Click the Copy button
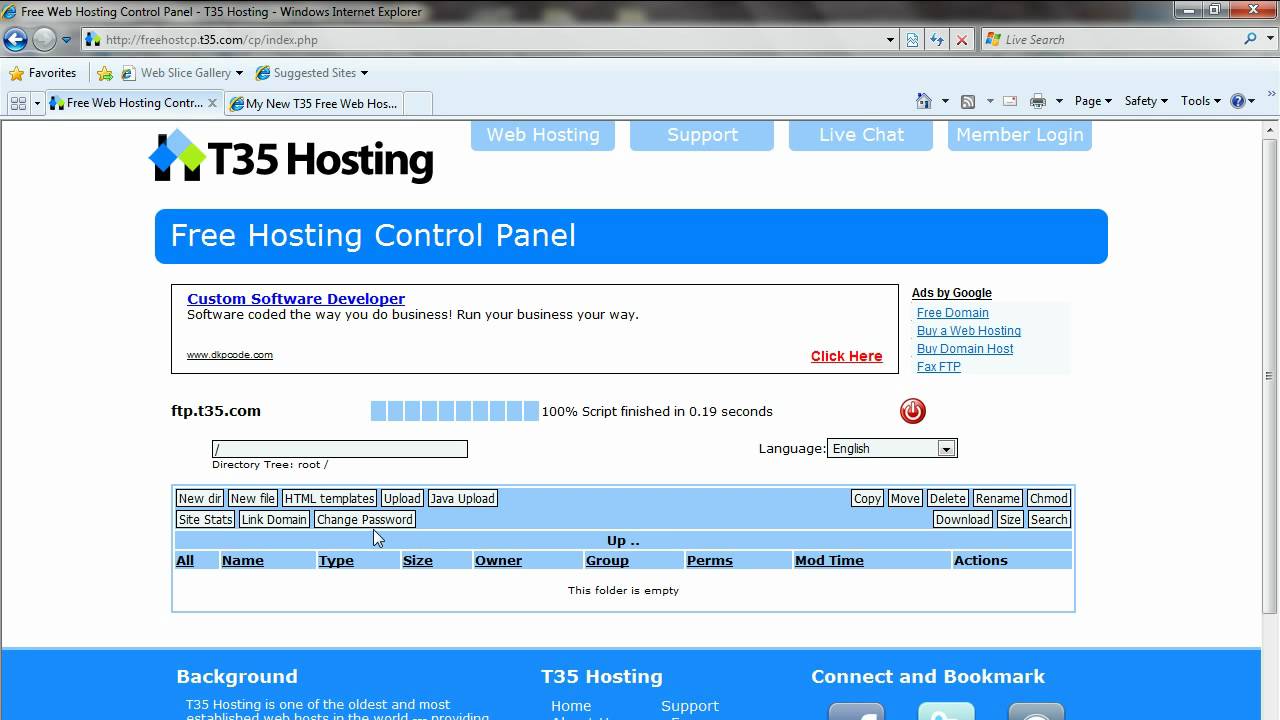 tap(867, 498)
